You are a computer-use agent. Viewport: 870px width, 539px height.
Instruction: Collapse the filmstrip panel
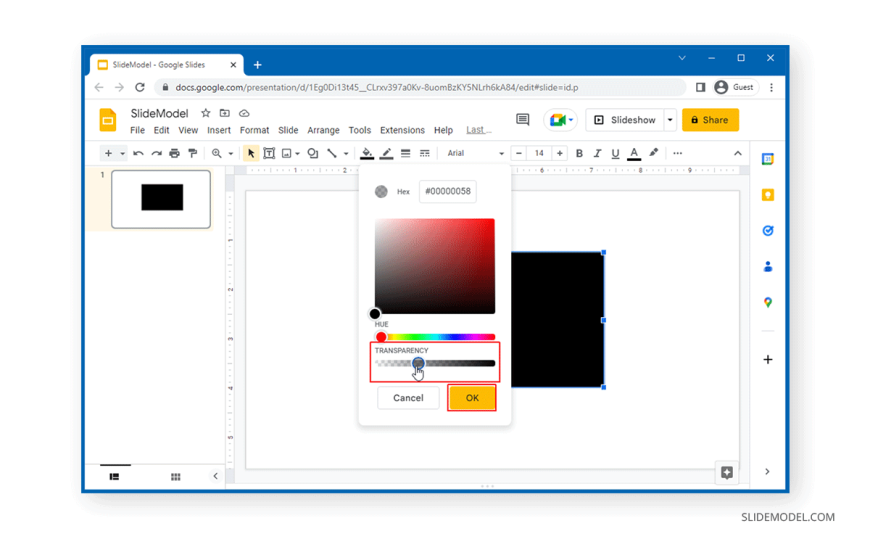tap(215, 476)
